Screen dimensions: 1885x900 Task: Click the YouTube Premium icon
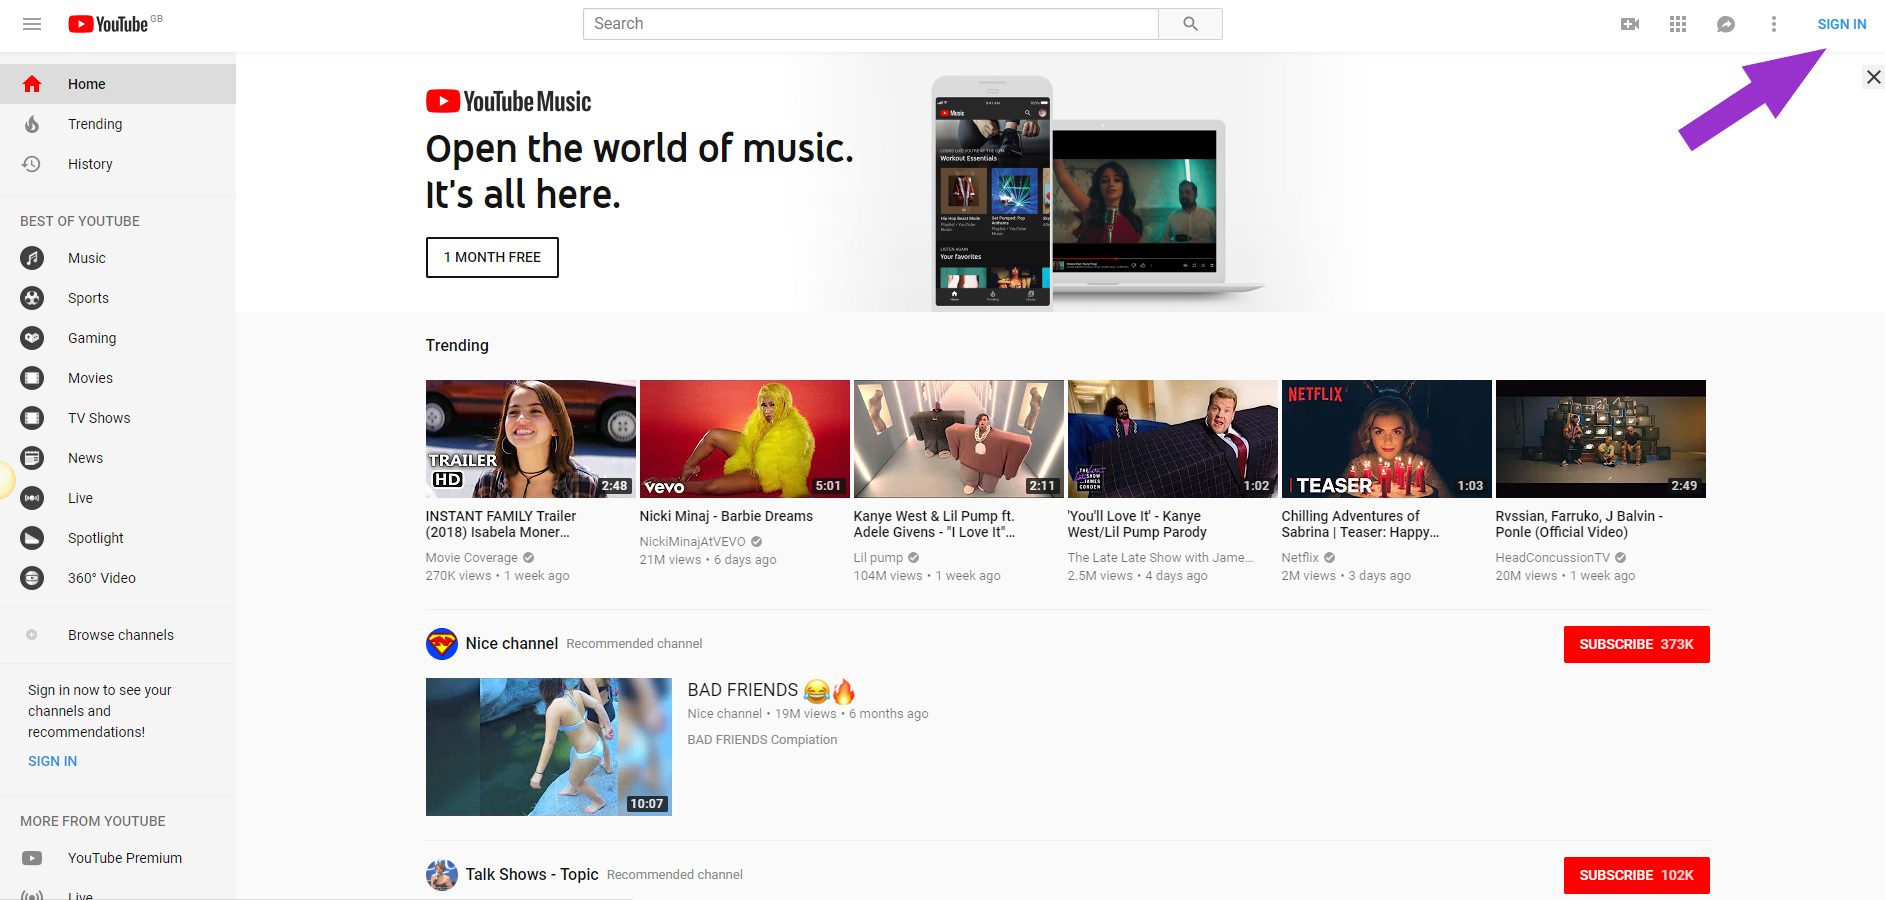pyautogui.click(x=32, y=858)
